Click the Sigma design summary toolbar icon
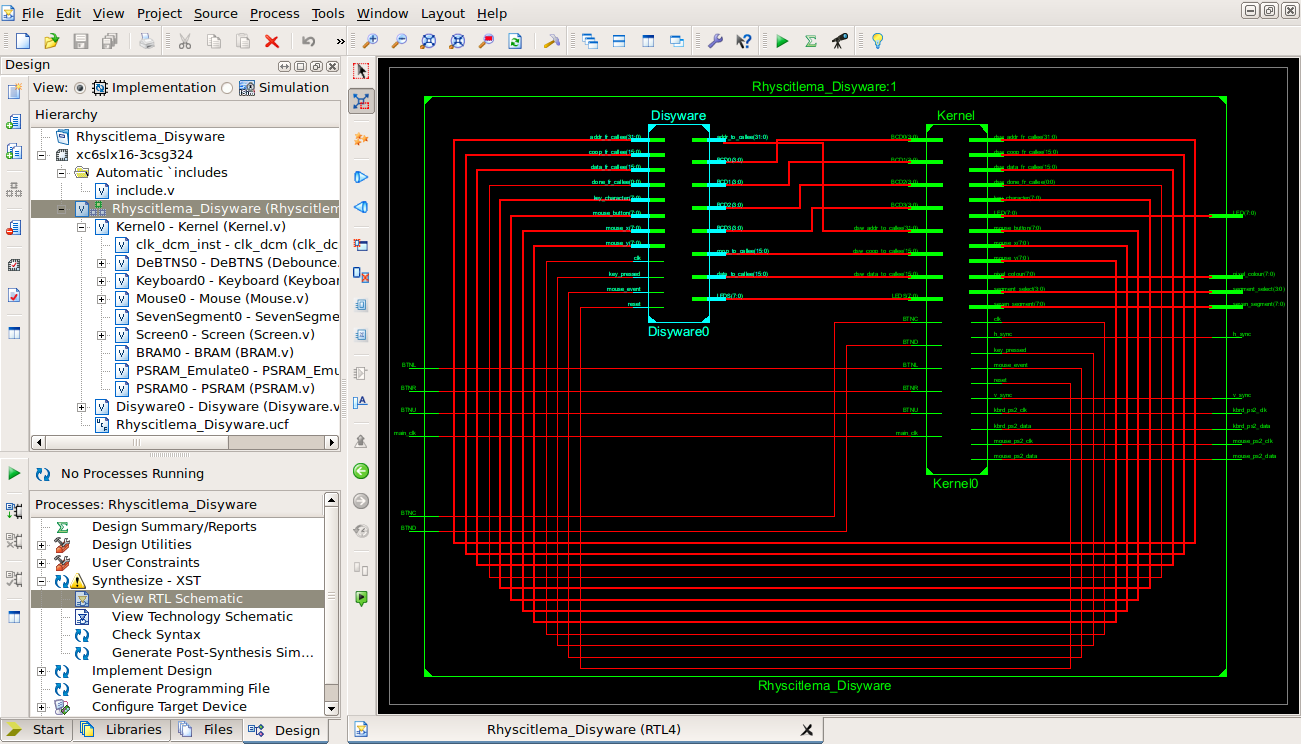This screenshot has height=744, width=1301. click(x=811, y=41)
